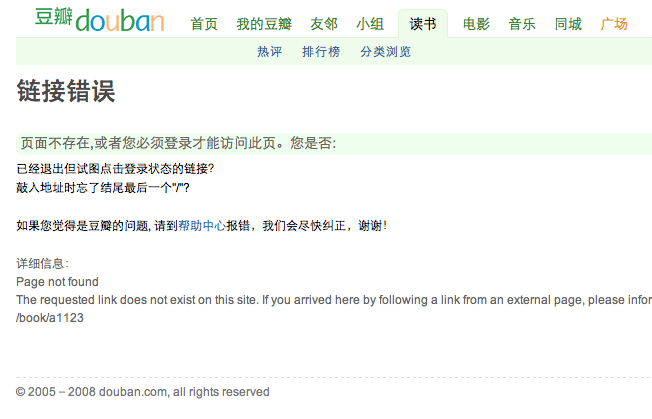Open the orange 广场 link
652x419 pixels.
614,24
